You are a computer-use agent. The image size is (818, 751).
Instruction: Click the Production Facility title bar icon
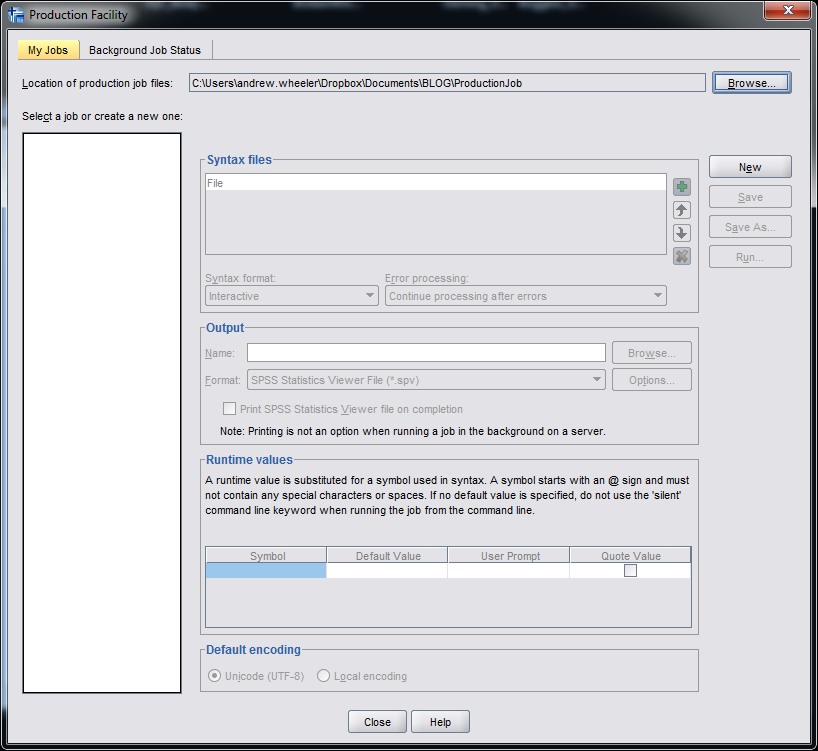pos(16,15)
